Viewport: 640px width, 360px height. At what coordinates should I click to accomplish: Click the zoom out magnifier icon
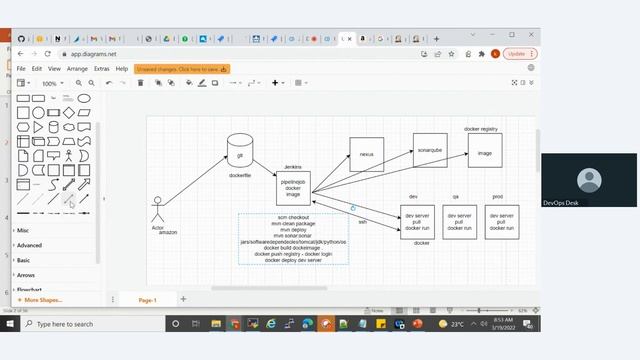point(91,83)
